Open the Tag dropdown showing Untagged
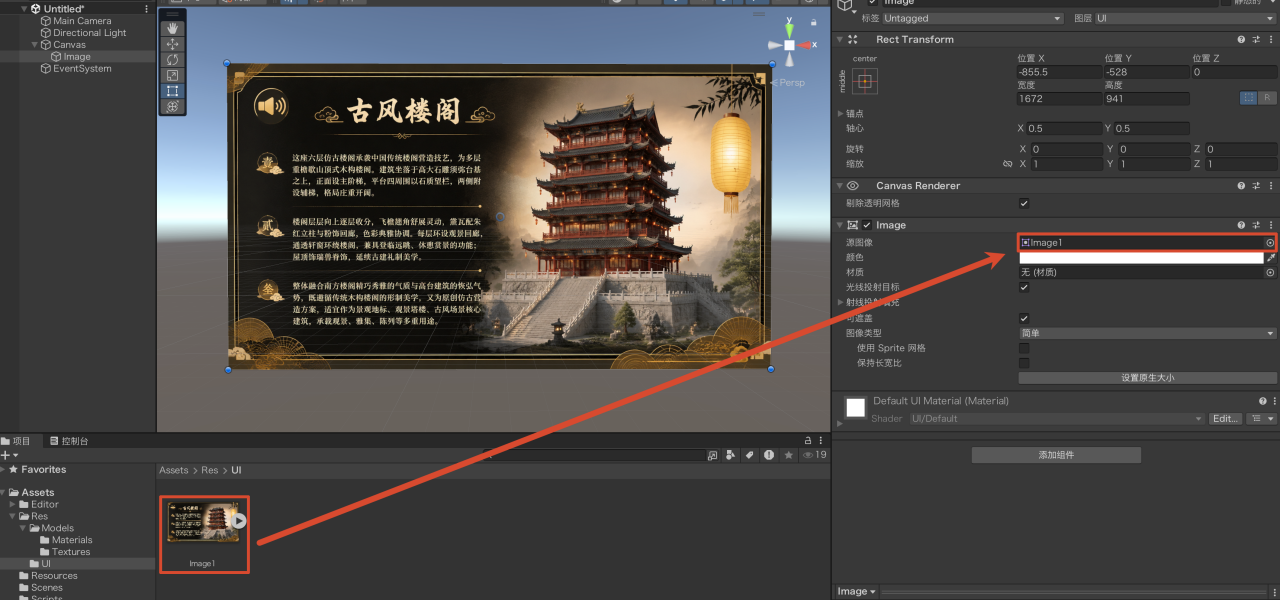The width and height of the screenshot is (1280, 600). click(x=973, y=18)
